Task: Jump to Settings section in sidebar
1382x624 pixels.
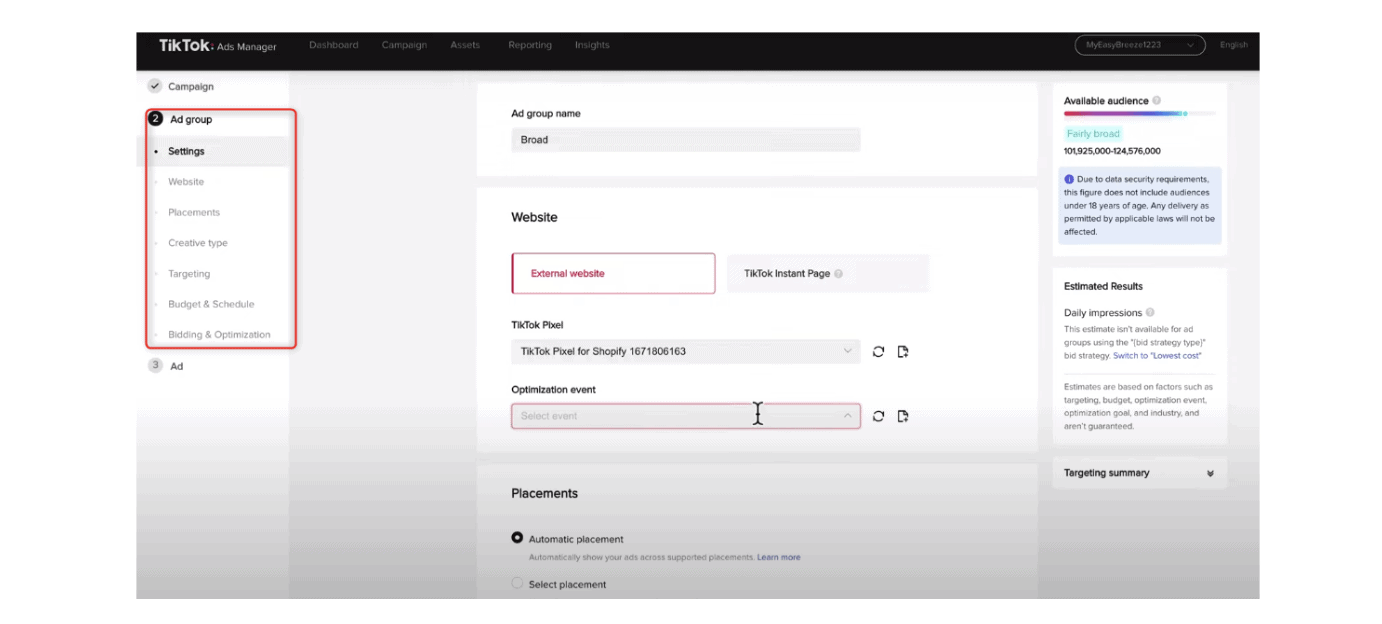Action: click(x=186, y=151)
